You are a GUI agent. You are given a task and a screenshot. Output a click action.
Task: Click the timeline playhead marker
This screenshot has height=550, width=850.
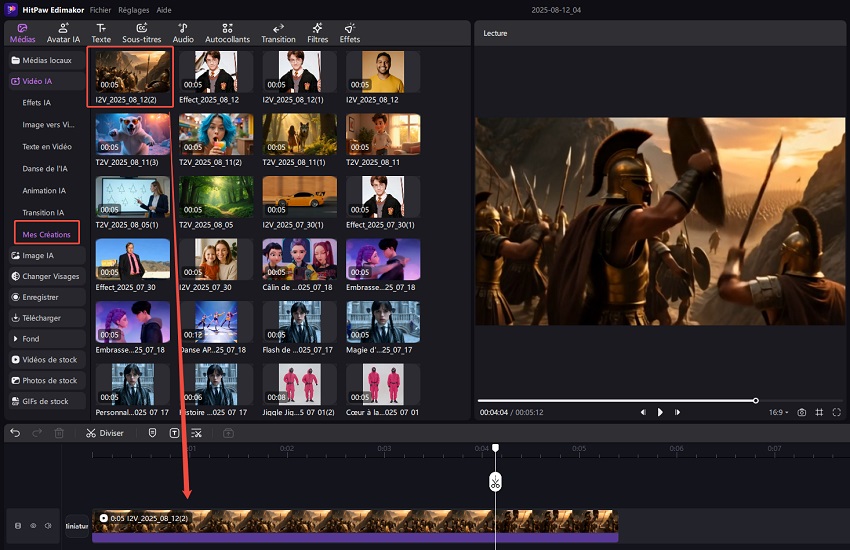(x=495, y=448)
